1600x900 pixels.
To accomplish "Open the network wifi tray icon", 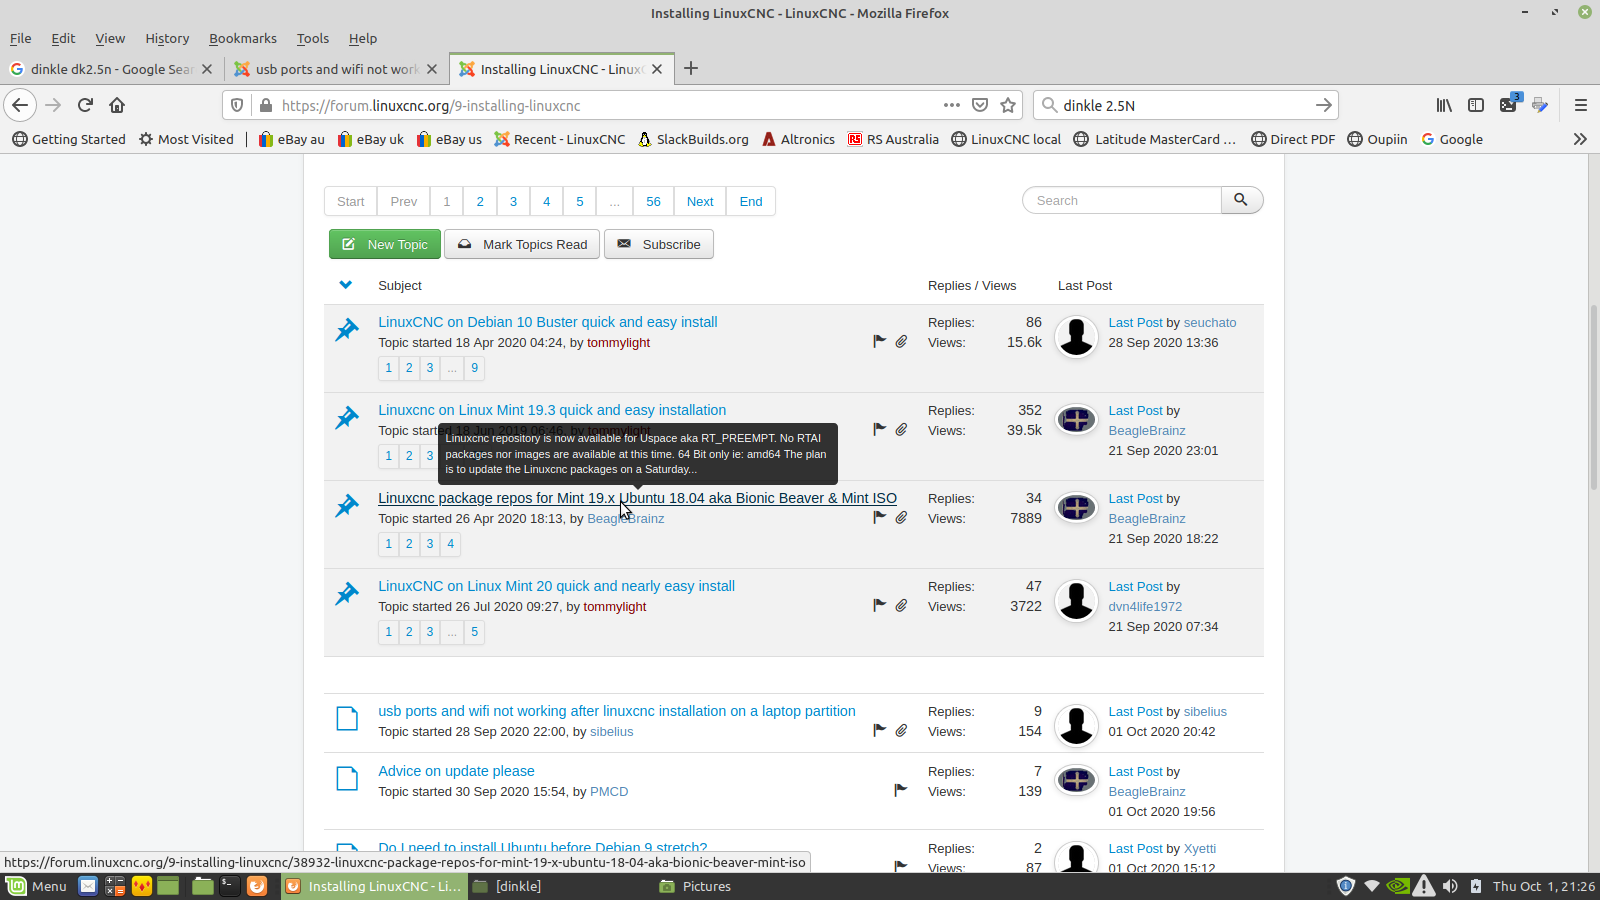I will click(x=1372, y=886).
